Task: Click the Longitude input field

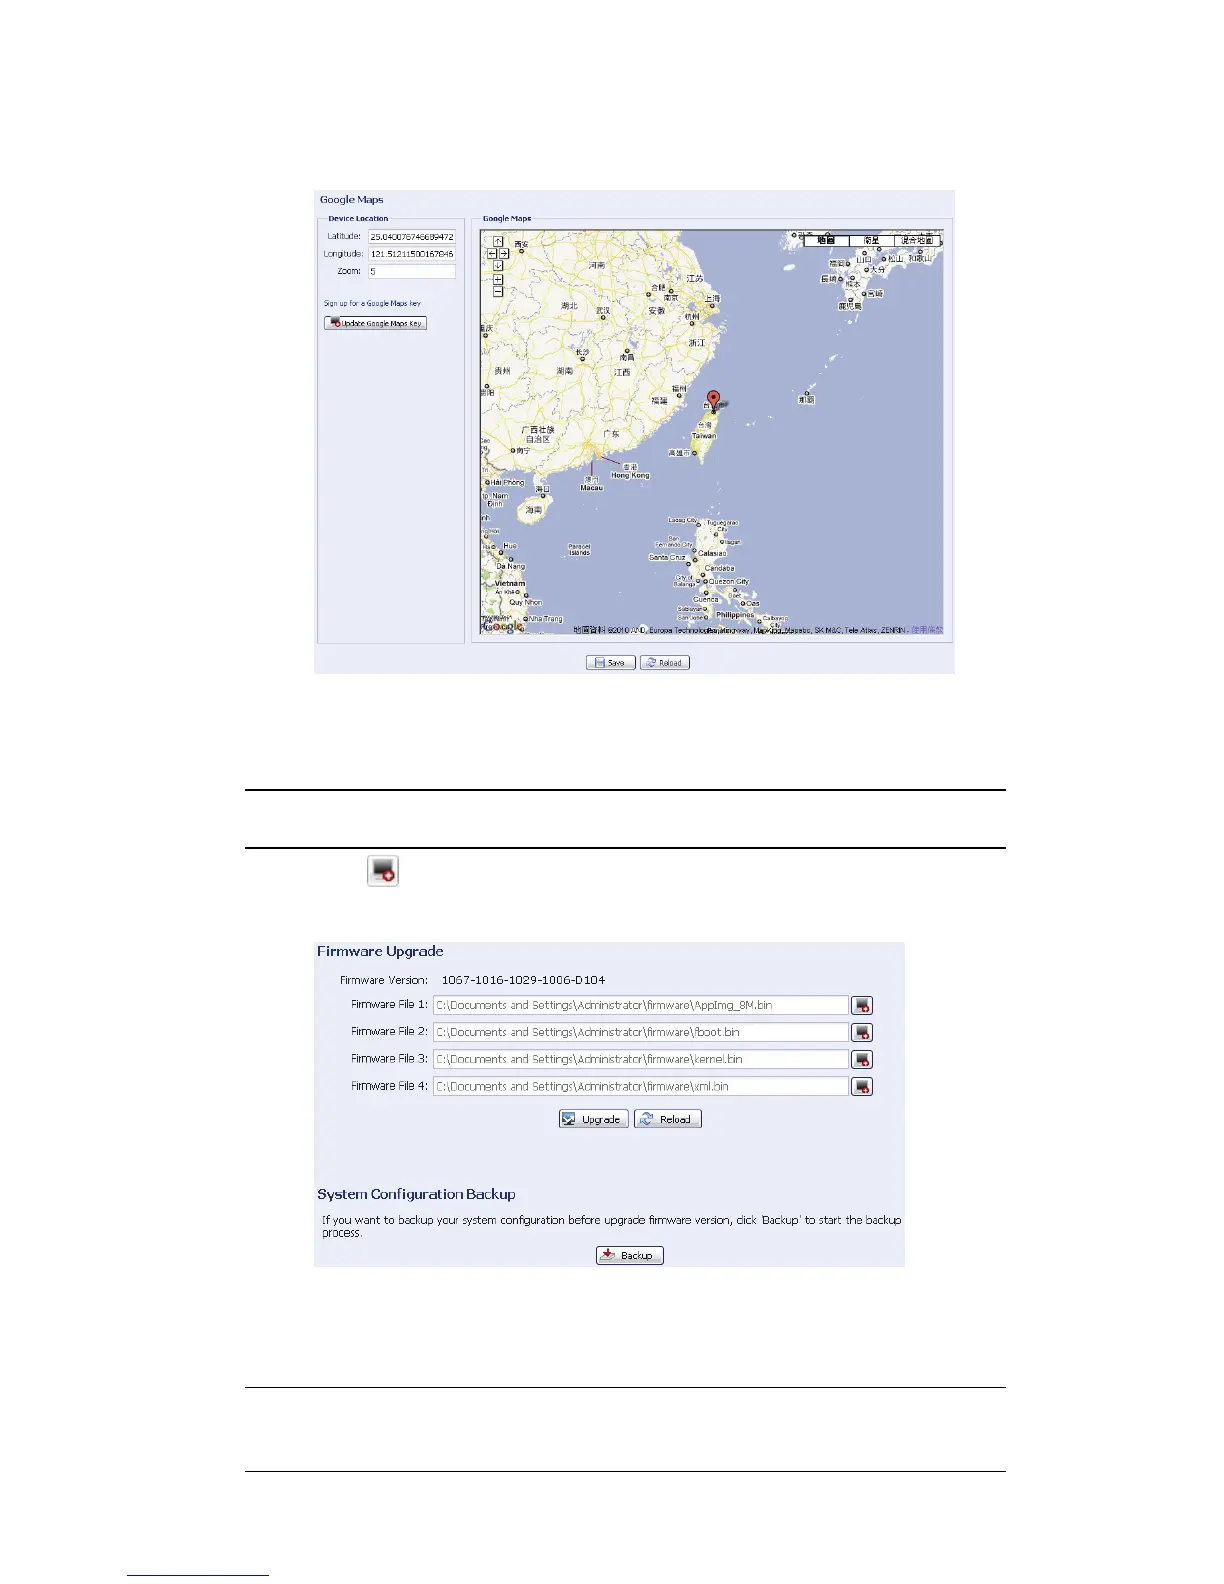Action: tap(412, 254)
